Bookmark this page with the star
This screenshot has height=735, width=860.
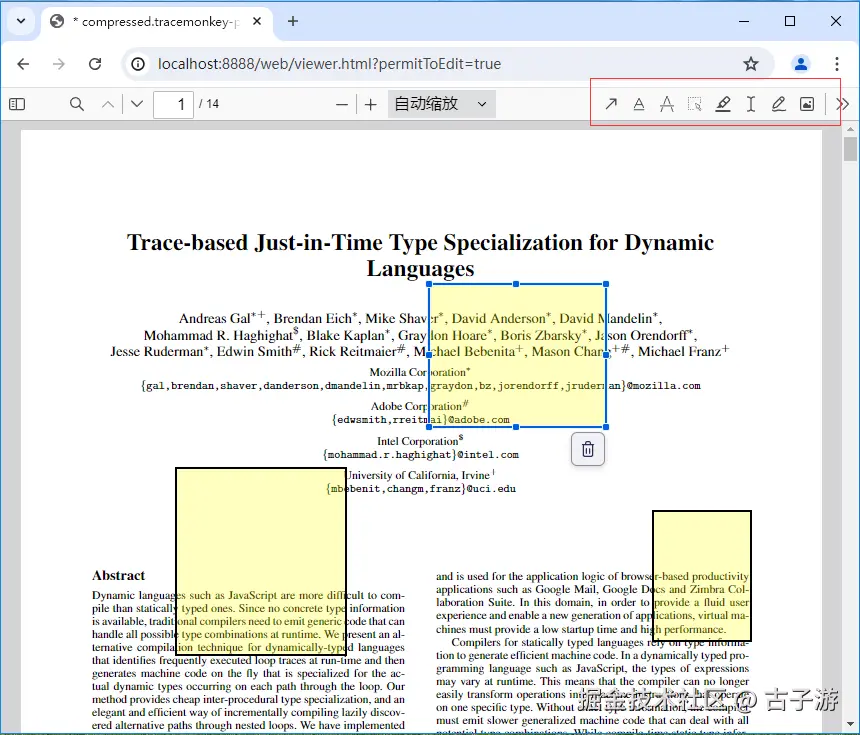[751, 64]
